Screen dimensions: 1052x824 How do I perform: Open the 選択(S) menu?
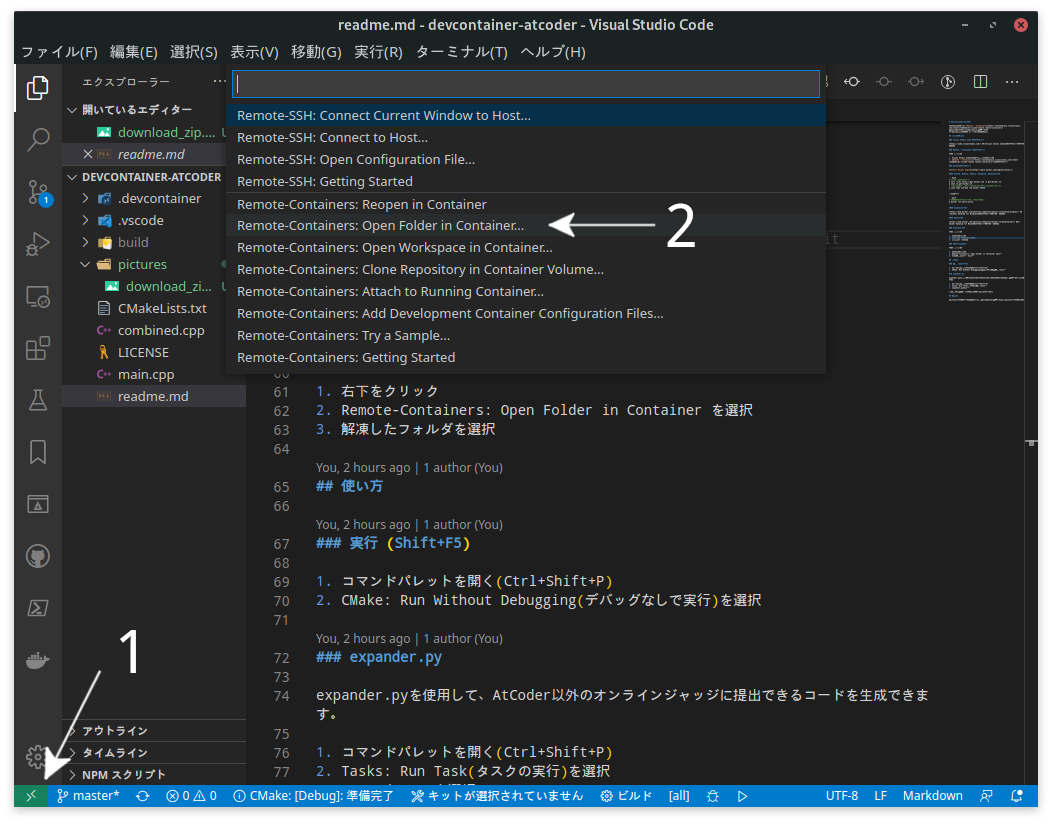click(x=193, y=52)
